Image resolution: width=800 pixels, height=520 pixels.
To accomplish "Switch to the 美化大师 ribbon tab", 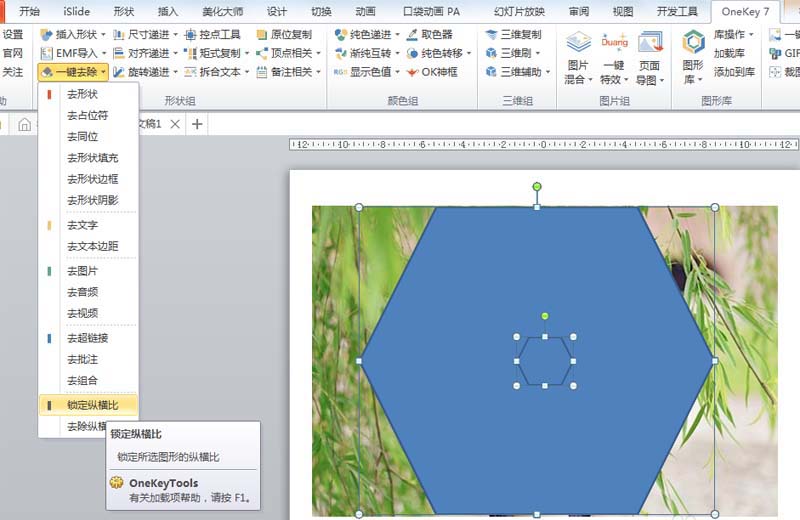I will 222,11.
